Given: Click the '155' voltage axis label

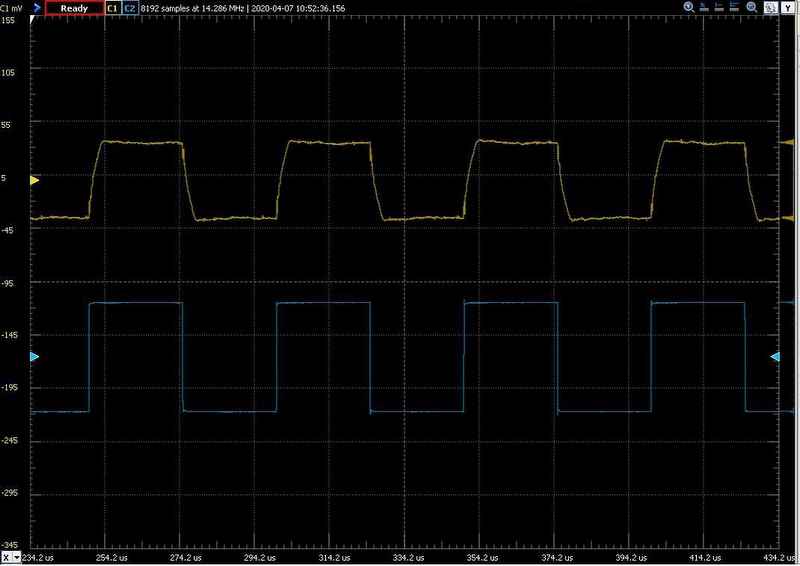Looking at the screenshot, I should (x=8, y=20).
